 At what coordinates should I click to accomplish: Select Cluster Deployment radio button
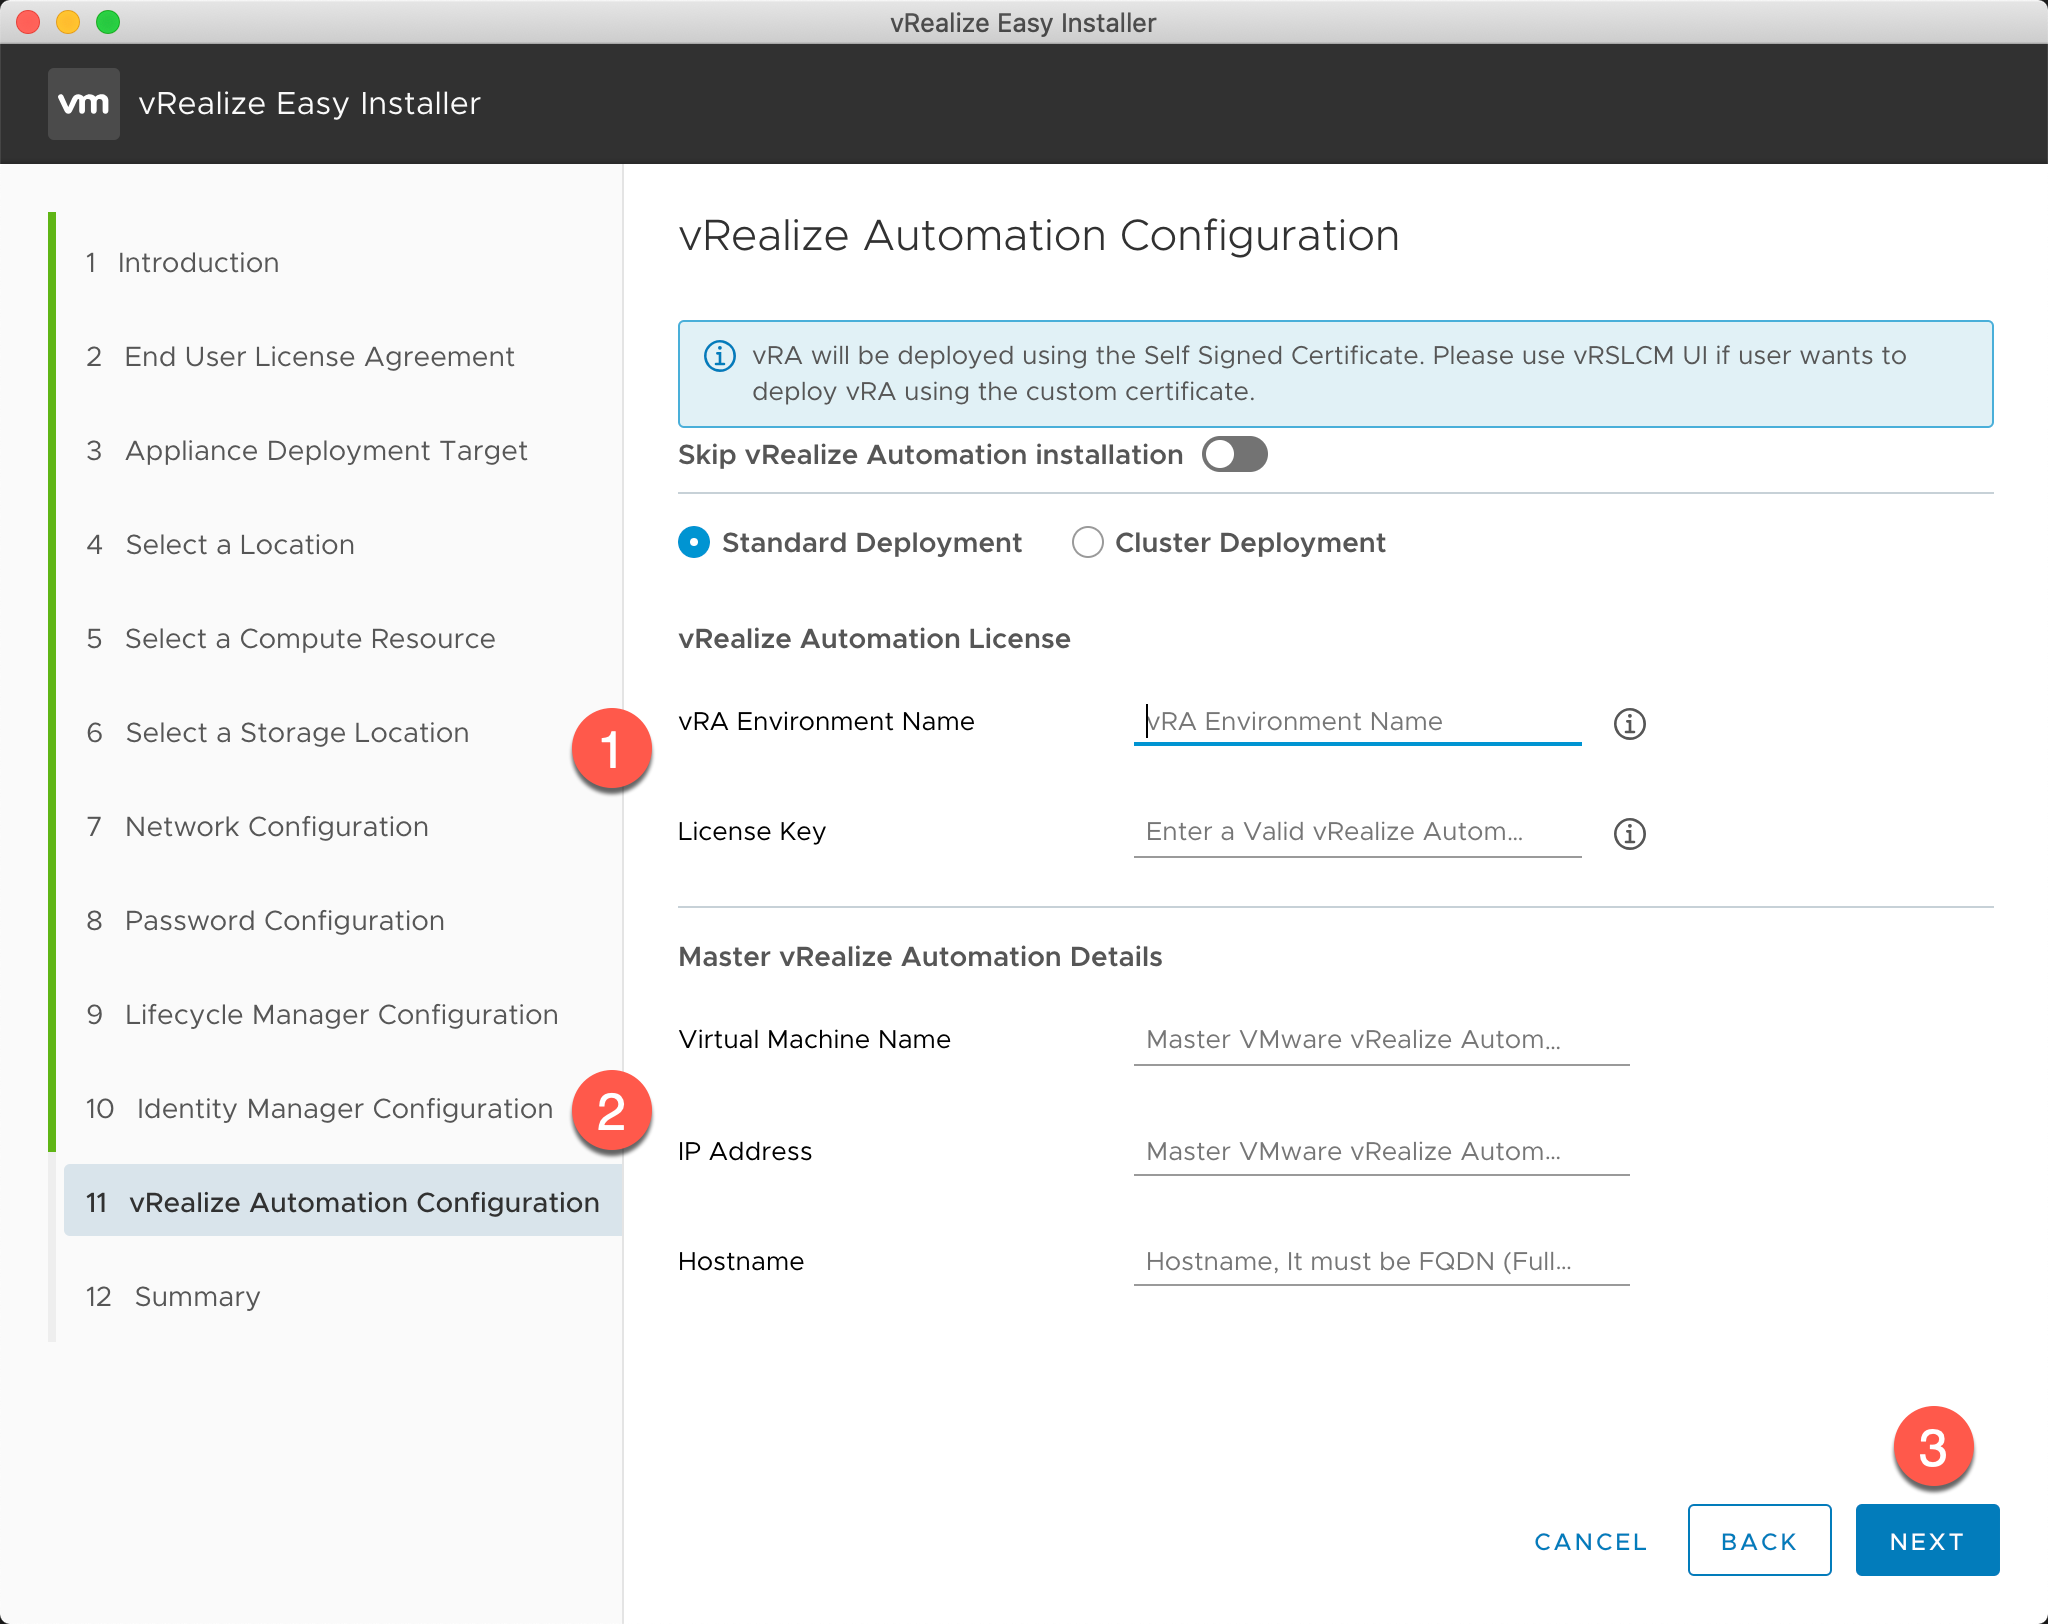(1088, 543)
